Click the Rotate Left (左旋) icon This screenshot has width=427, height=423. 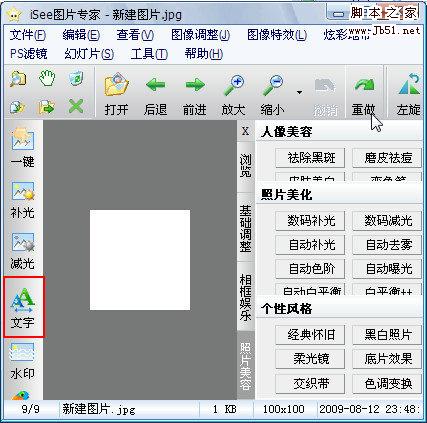[409, 84]
